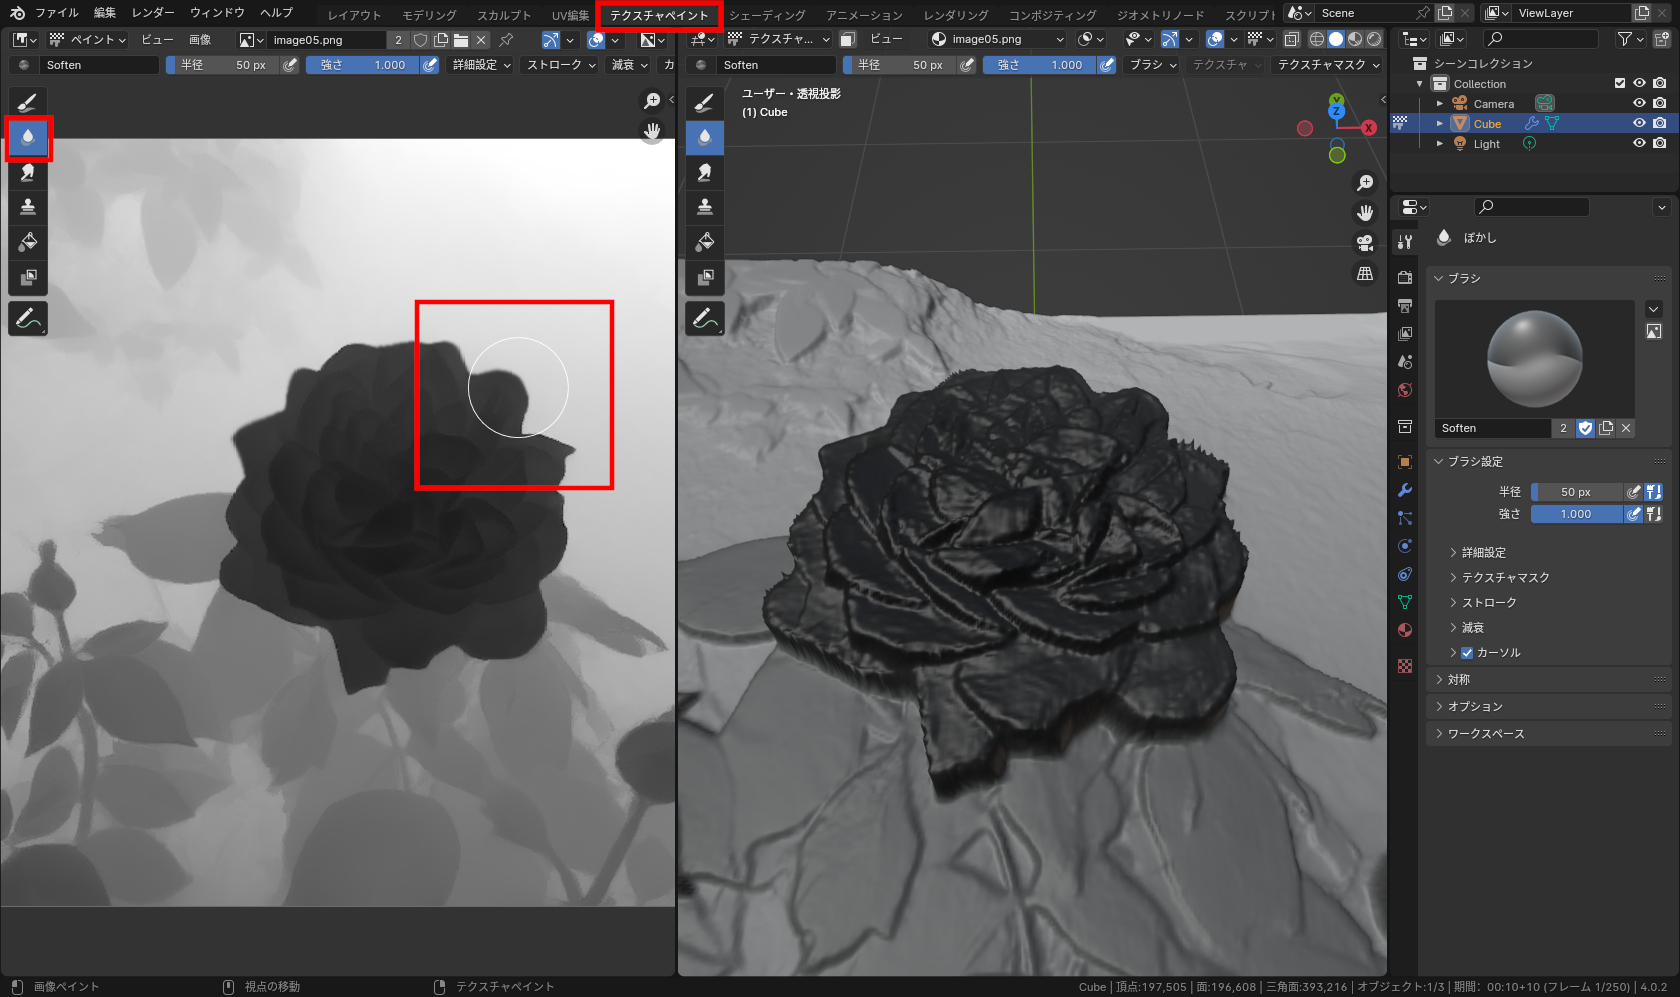Click the ビュー button in image editor header

157,40
